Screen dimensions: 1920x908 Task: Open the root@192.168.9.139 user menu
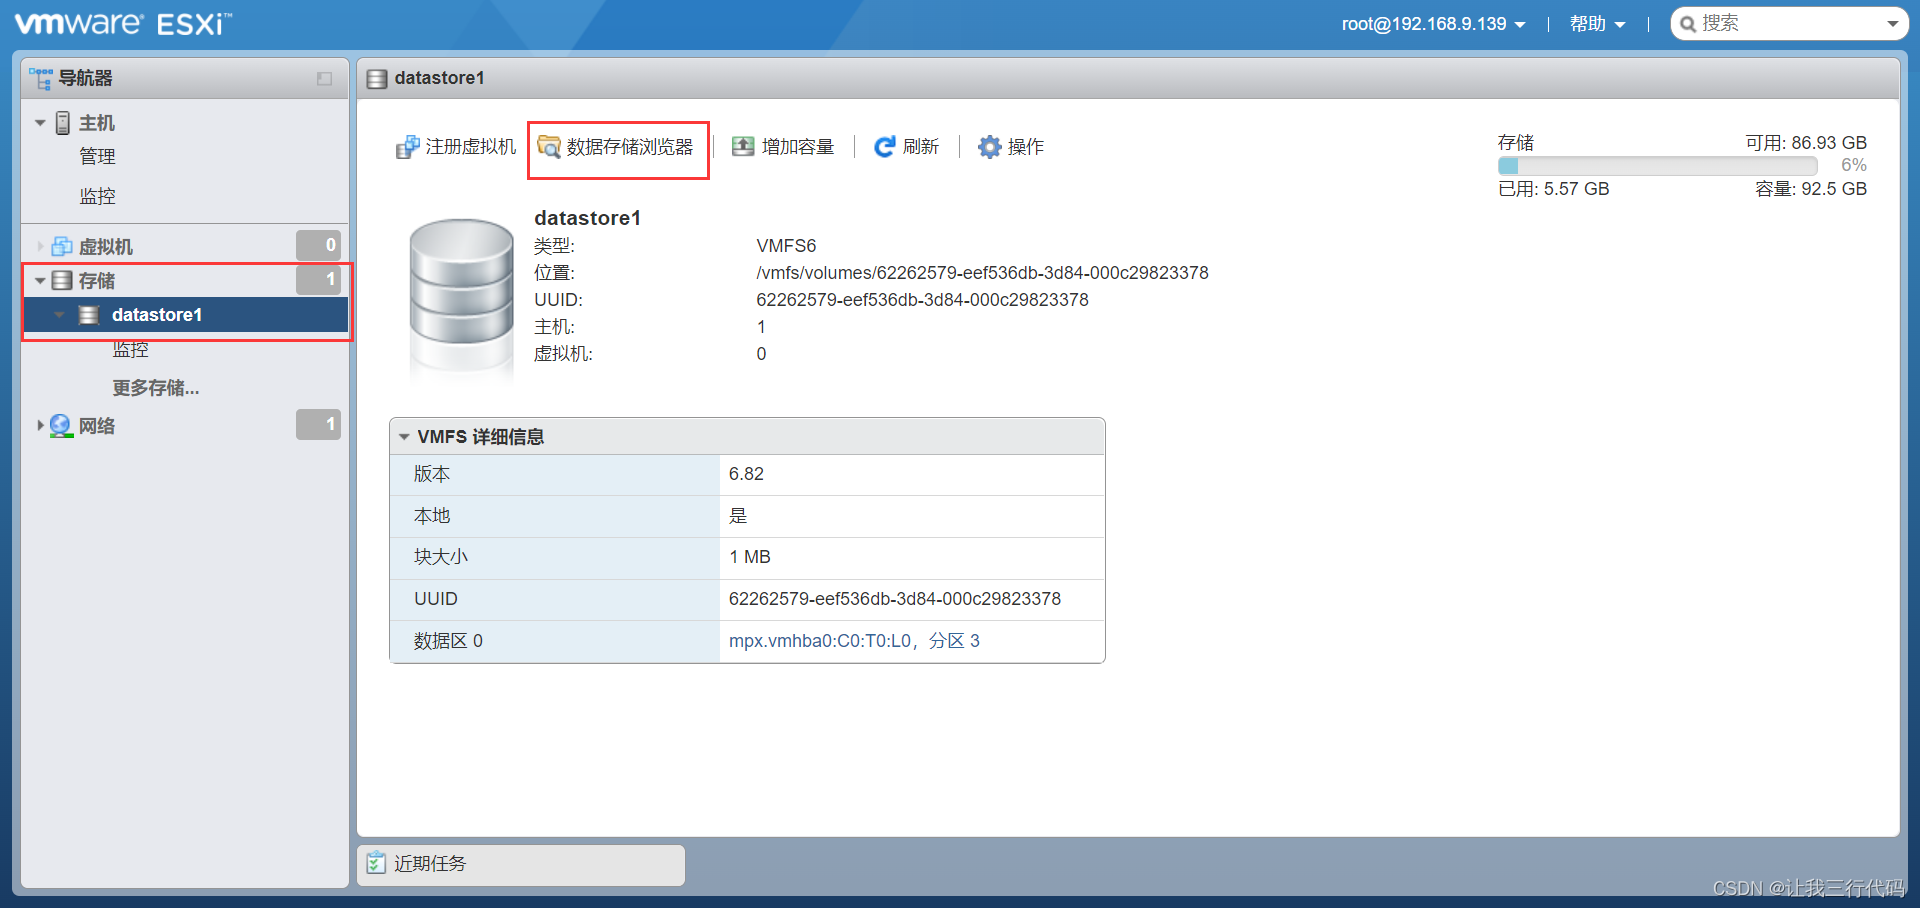click(x=1433, y=24)
